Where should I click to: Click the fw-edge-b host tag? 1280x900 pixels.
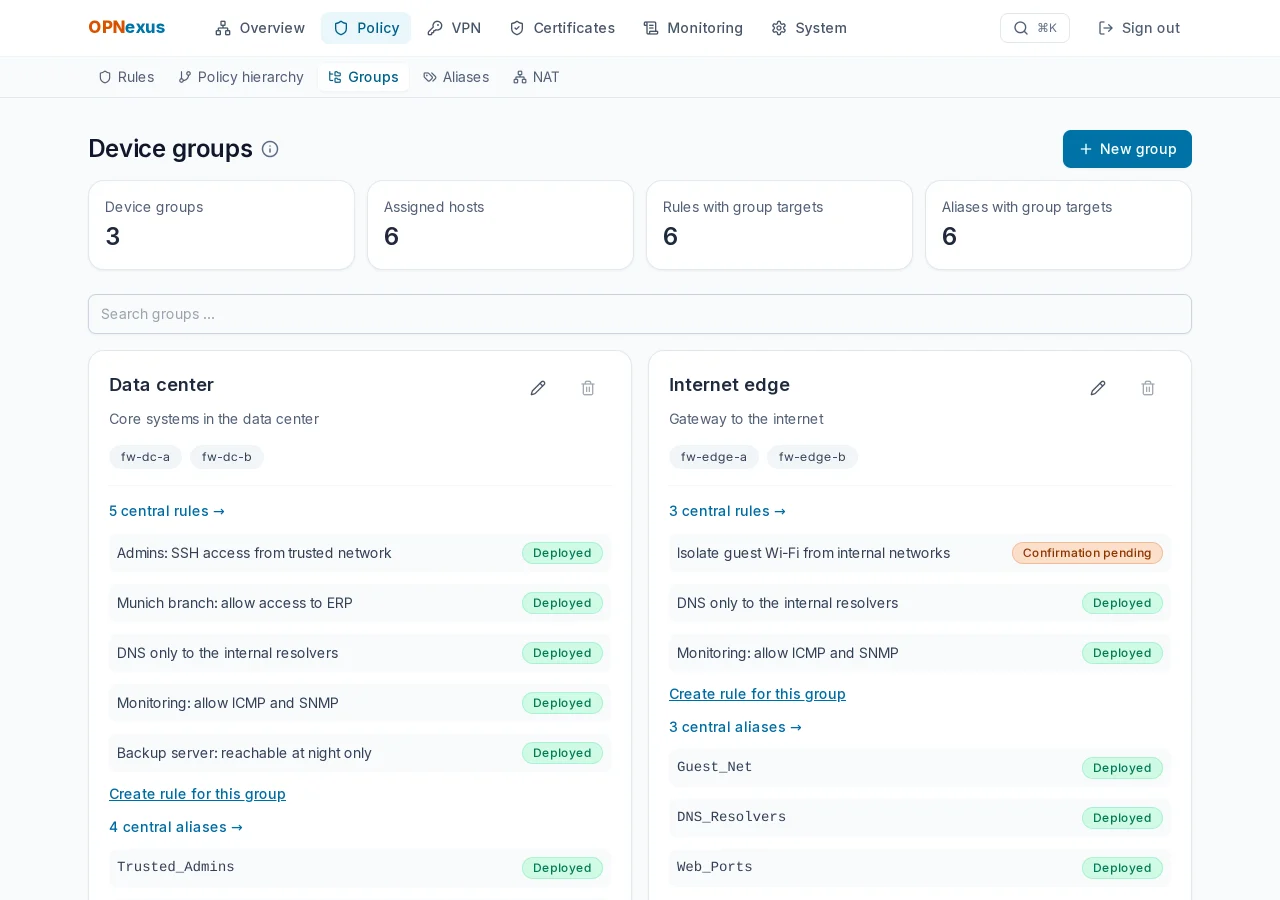click(x=812, y=457)
